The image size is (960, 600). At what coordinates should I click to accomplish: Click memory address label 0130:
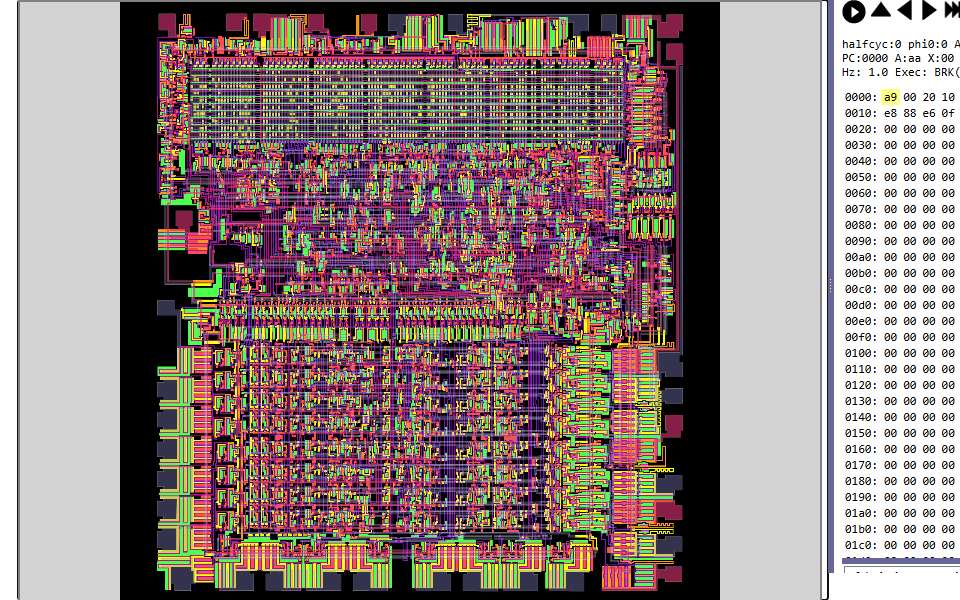click(x=861, y=401)
